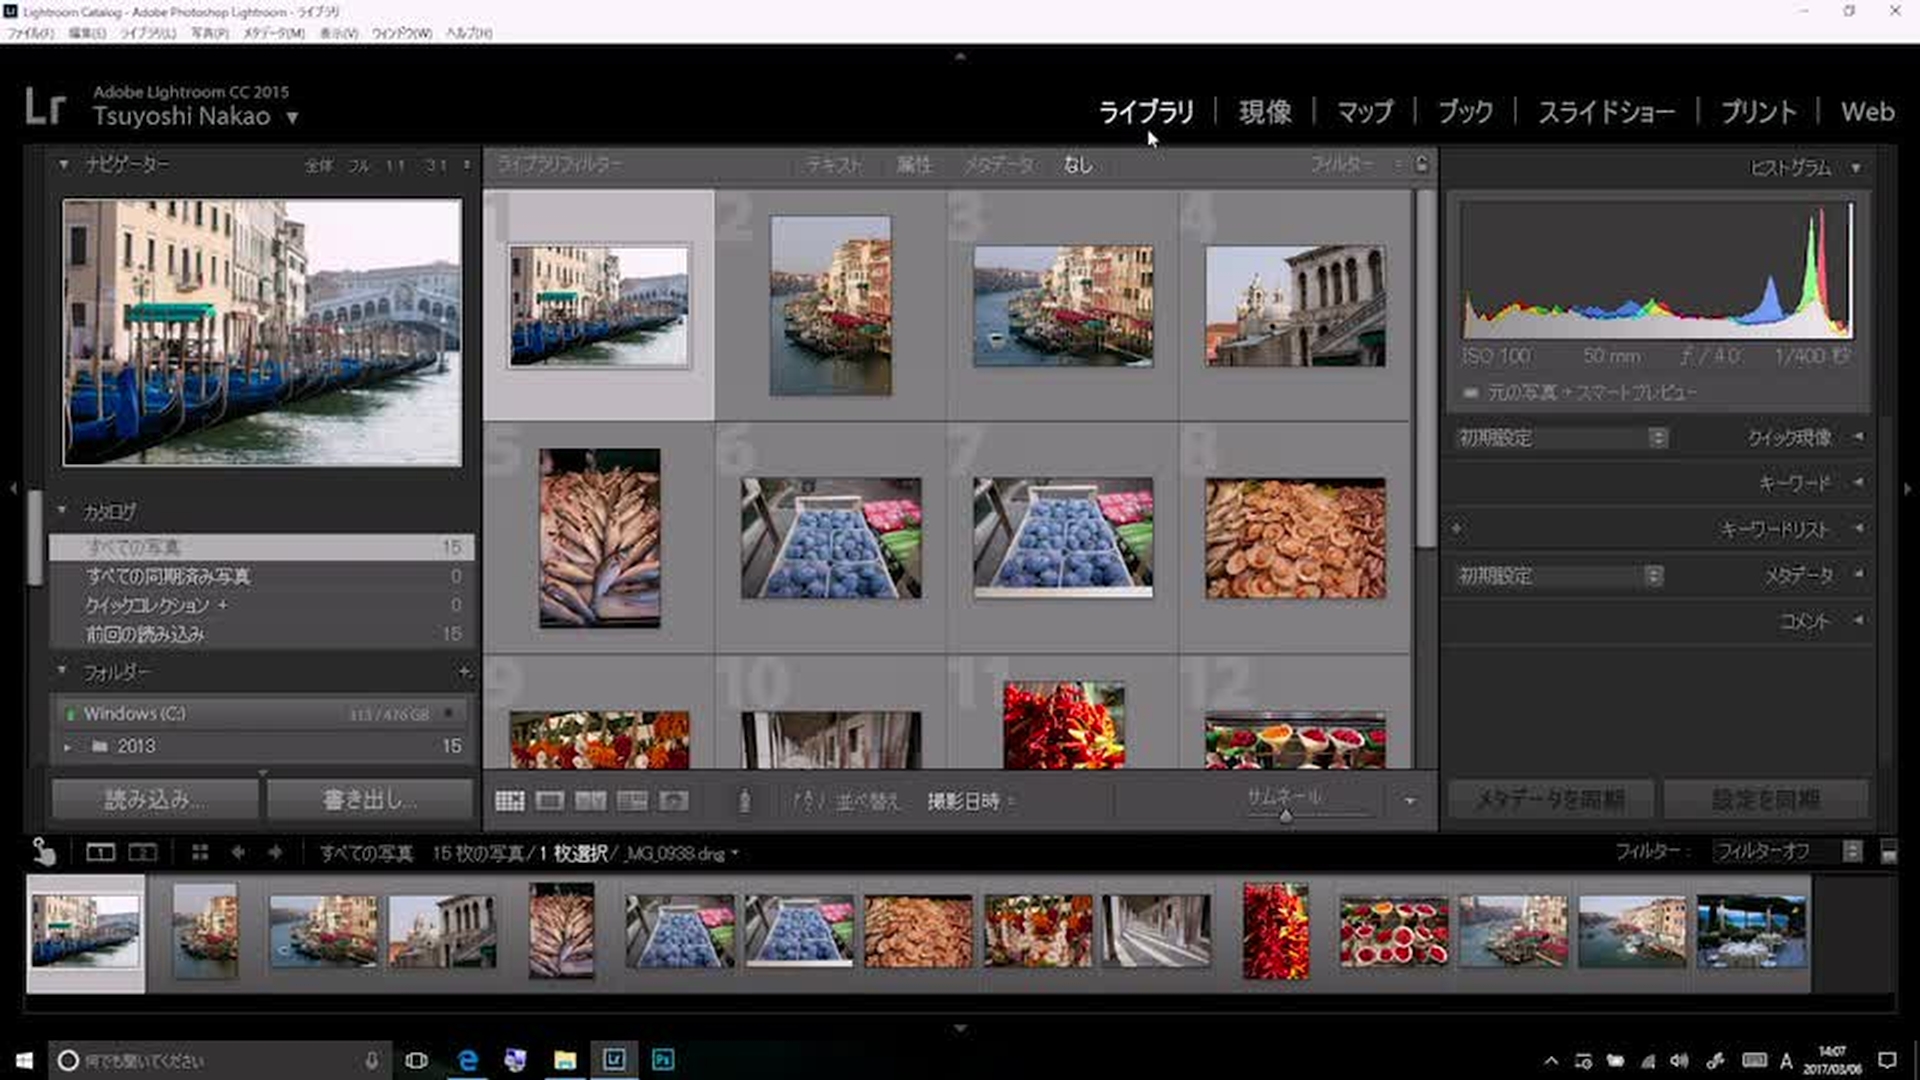Toggle the filter switch in filmstrip bar
This screenshot has width=1920, height=1080.
1888,852
